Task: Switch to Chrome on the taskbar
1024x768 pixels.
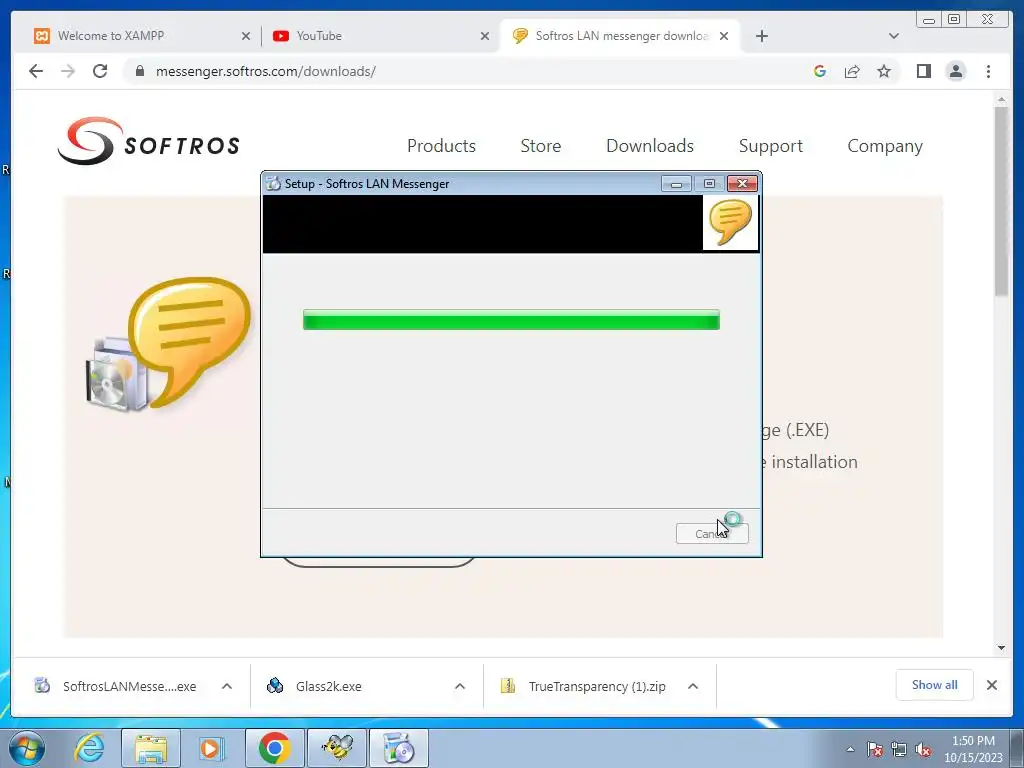Action: [x=274, y=748]
